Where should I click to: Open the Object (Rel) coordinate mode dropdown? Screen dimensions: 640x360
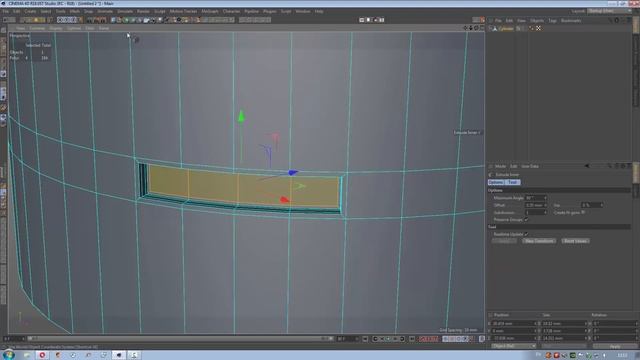pos(514,346)
